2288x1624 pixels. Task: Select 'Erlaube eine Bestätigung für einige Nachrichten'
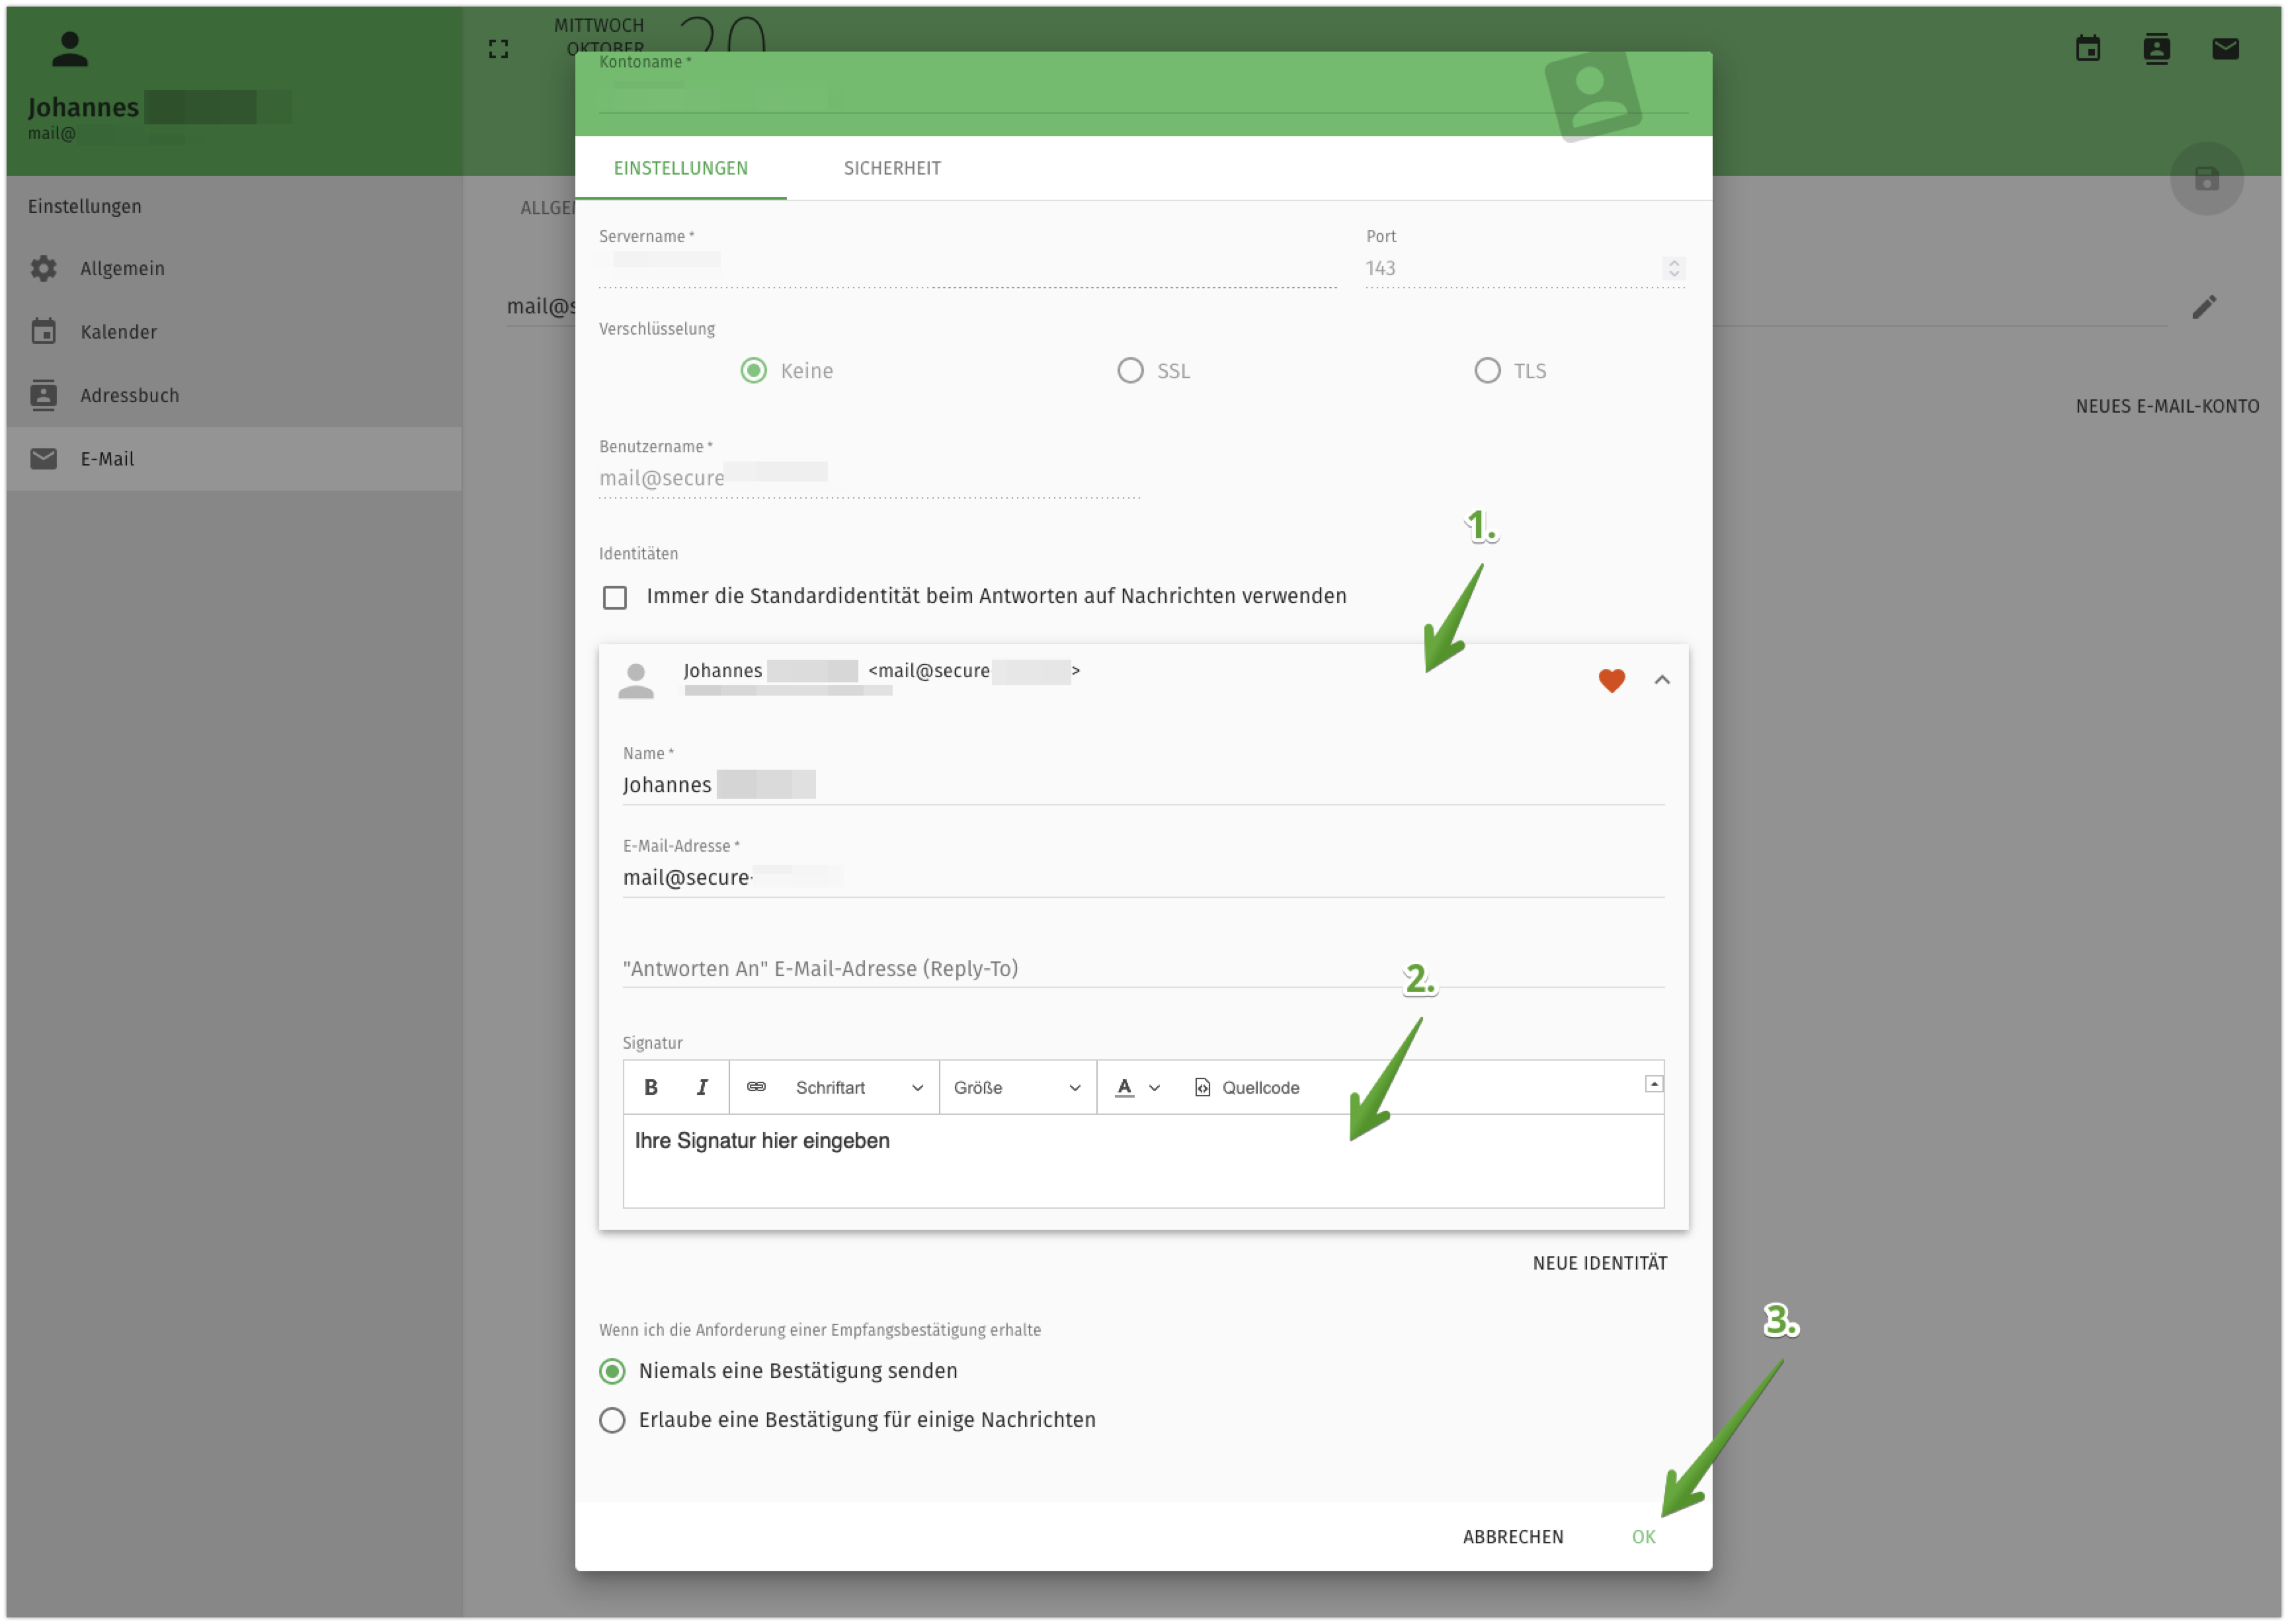tap(612, 1420)
